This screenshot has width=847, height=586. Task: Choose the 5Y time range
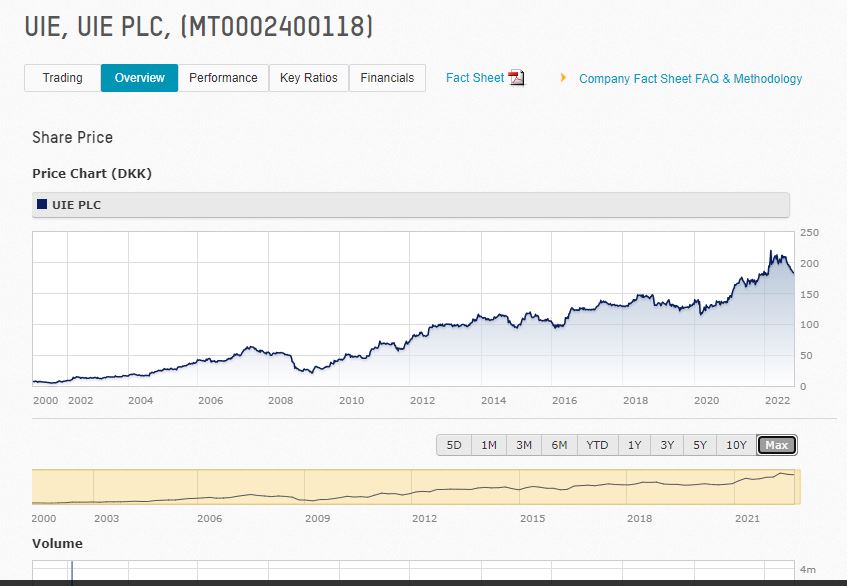[x=700, y=445]
